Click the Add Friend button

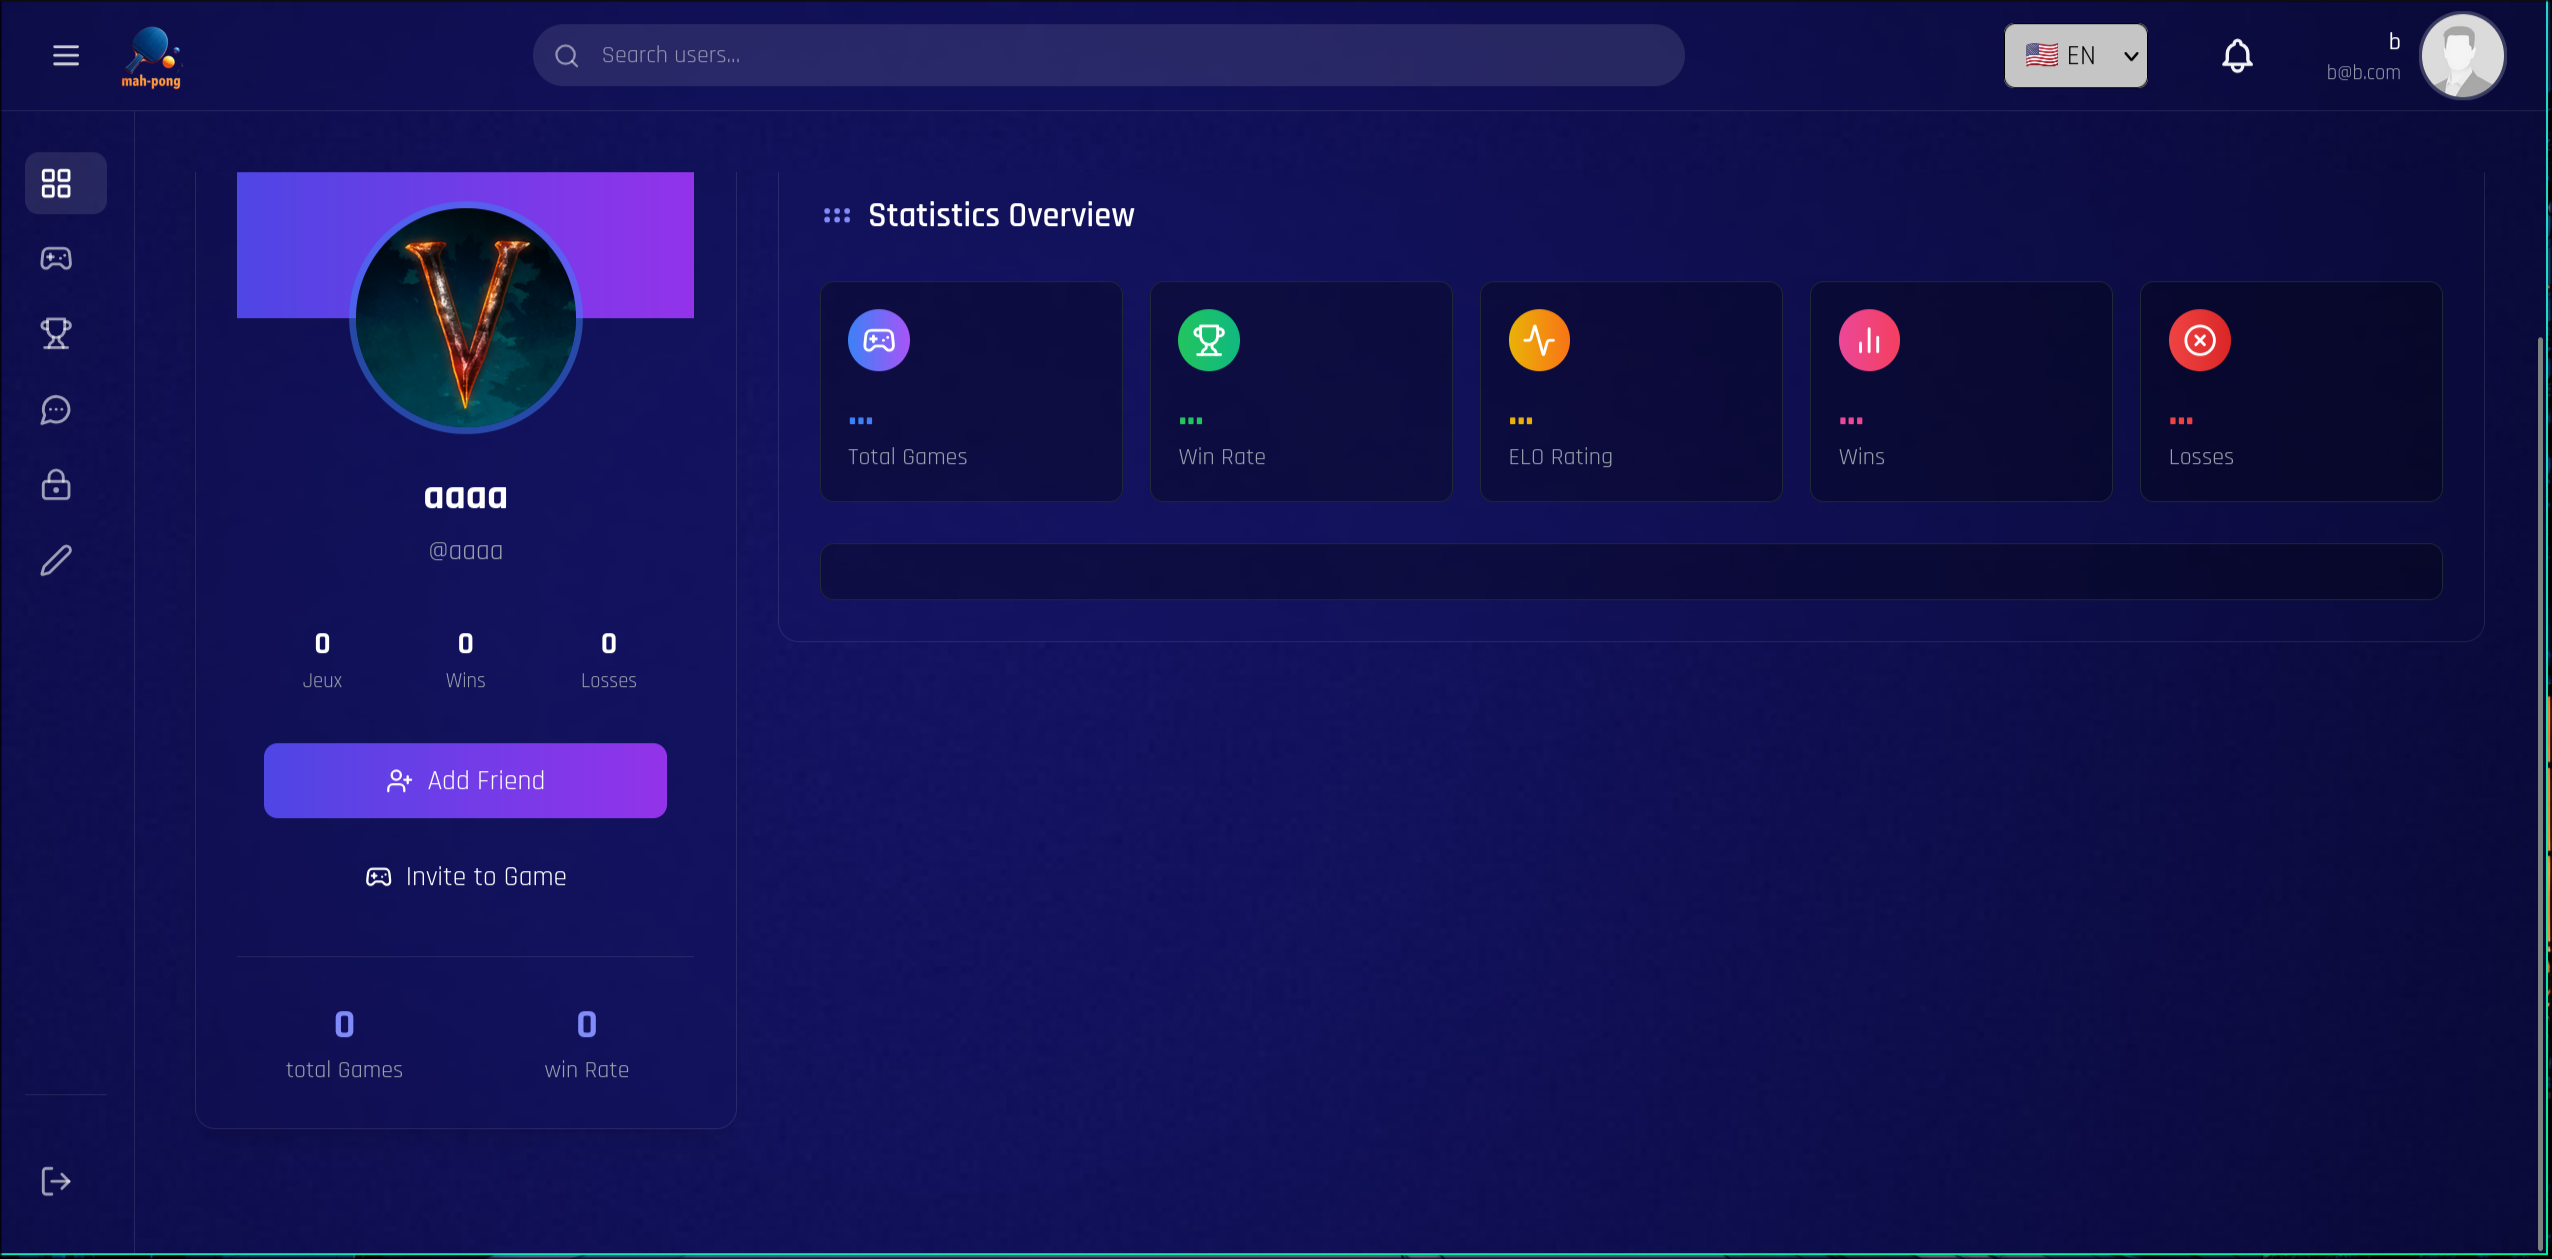pos(465,780)
